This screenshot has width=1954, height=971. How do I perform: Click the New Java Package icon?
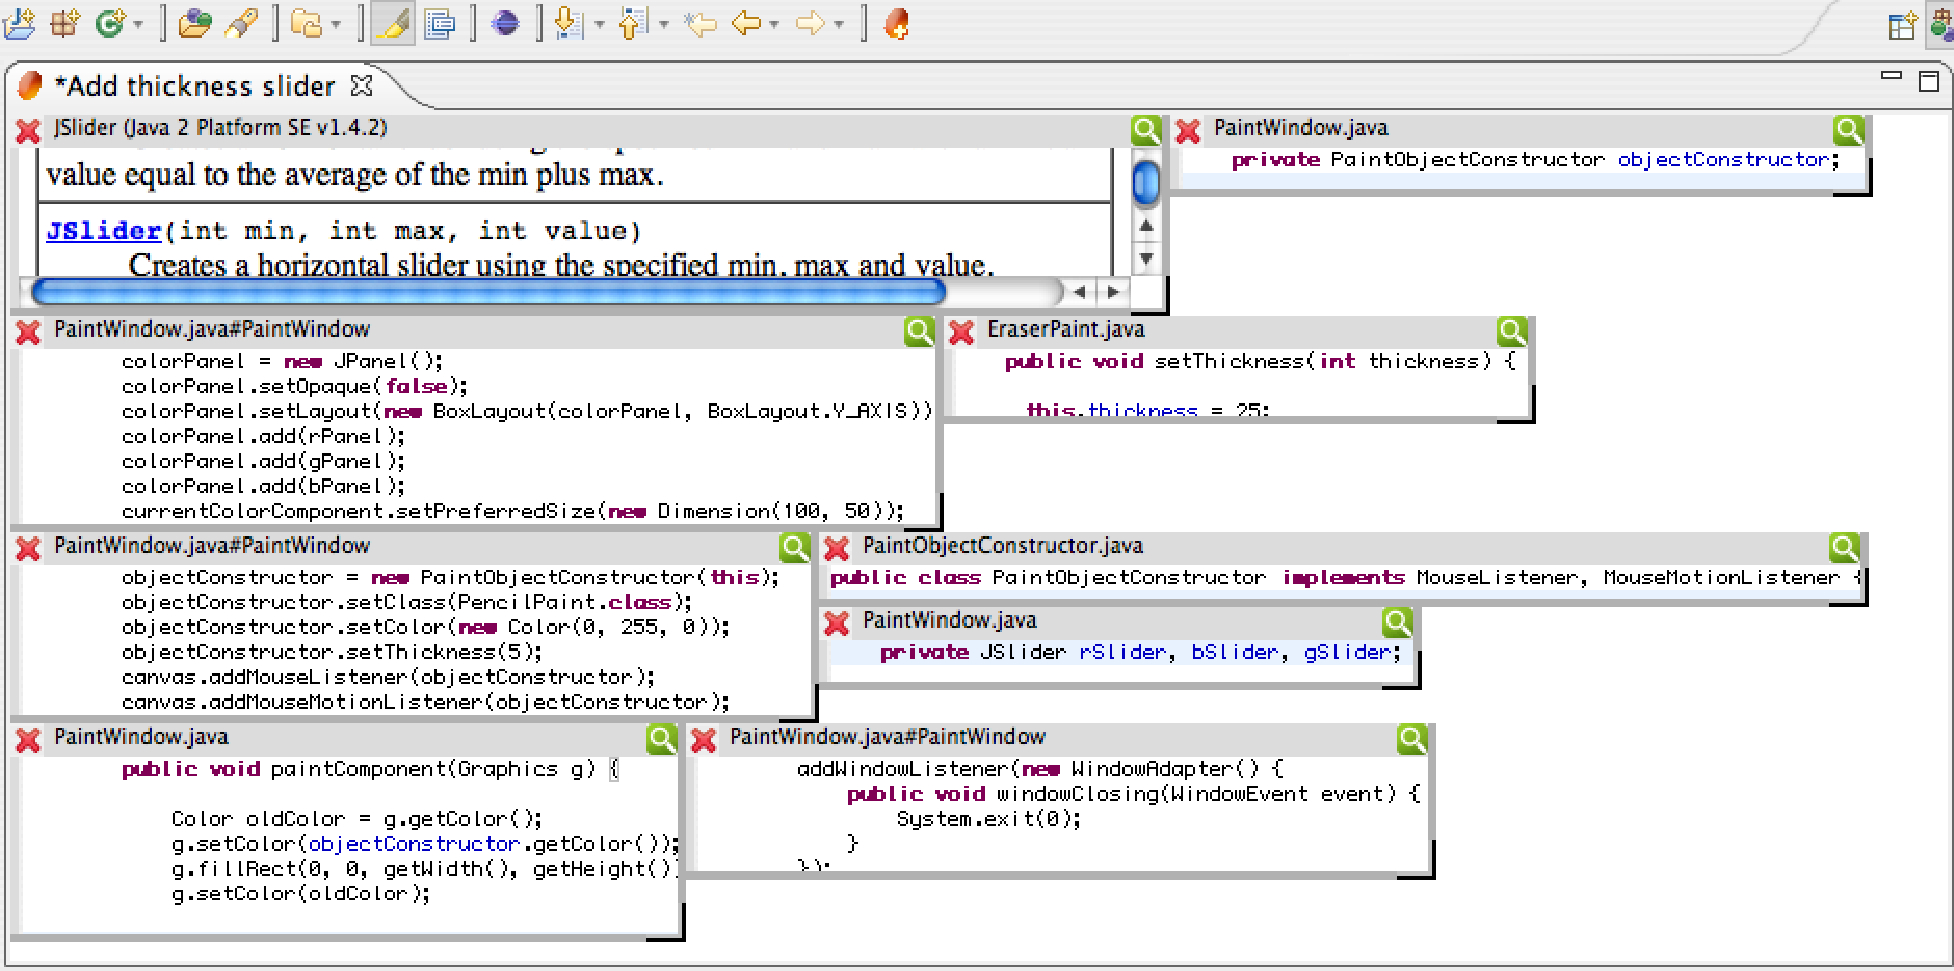pos(65,23)
